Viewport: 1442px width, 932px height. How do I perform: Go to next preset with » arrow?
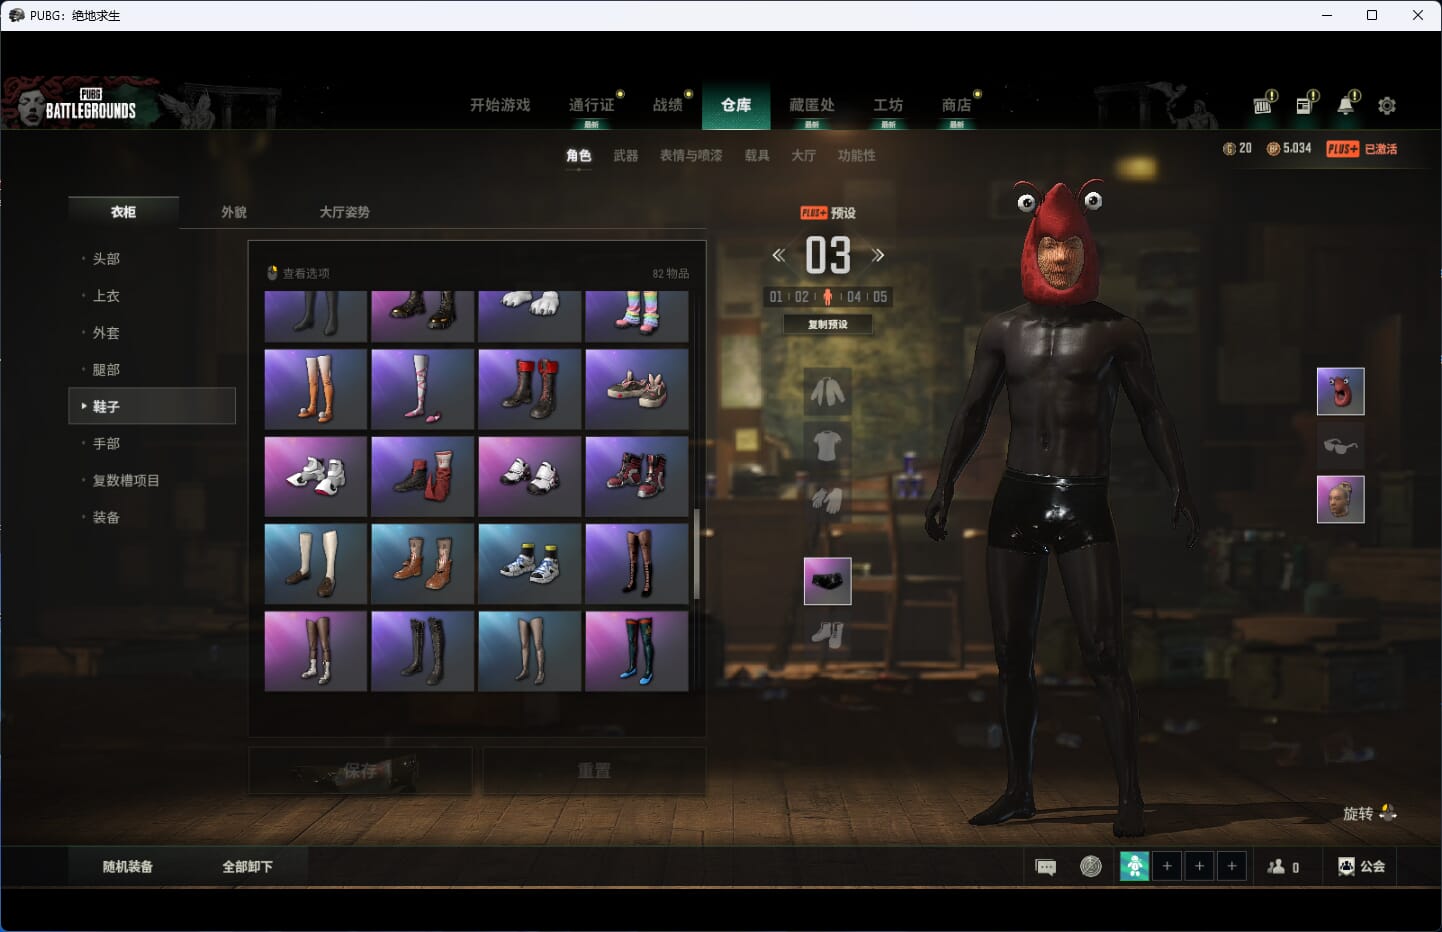pos(877,255)
